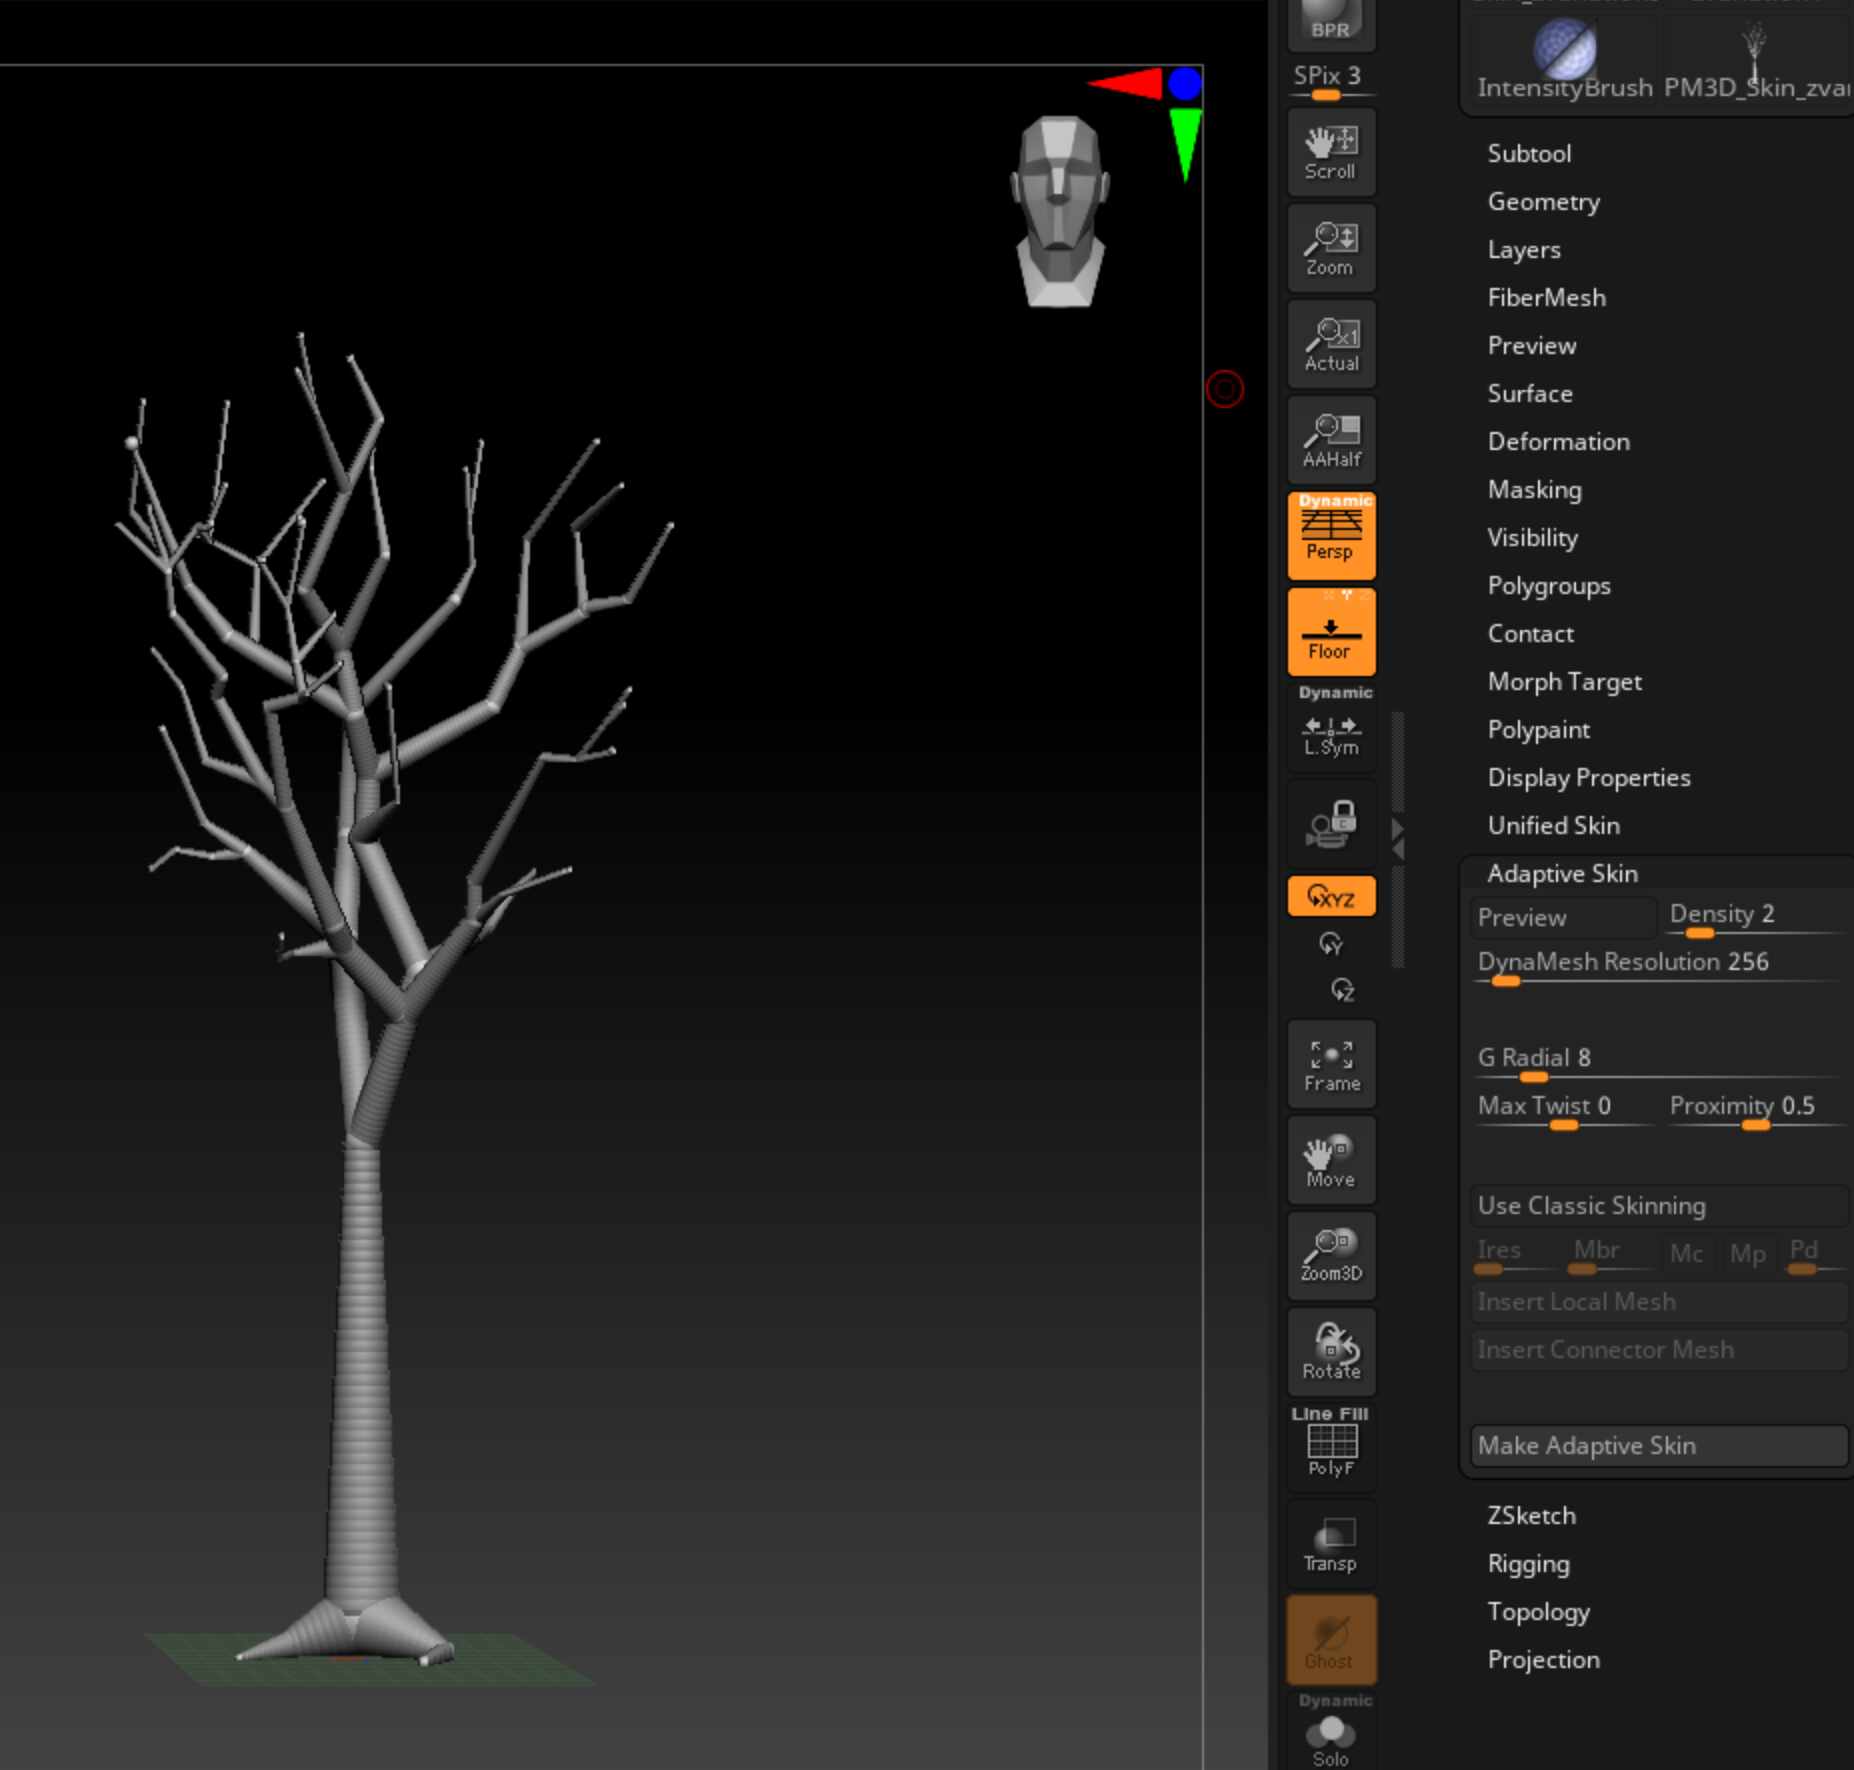Open the Polygroups menu
The width and height of the screenshot is (1854, 1770).
coord(1549,586)
